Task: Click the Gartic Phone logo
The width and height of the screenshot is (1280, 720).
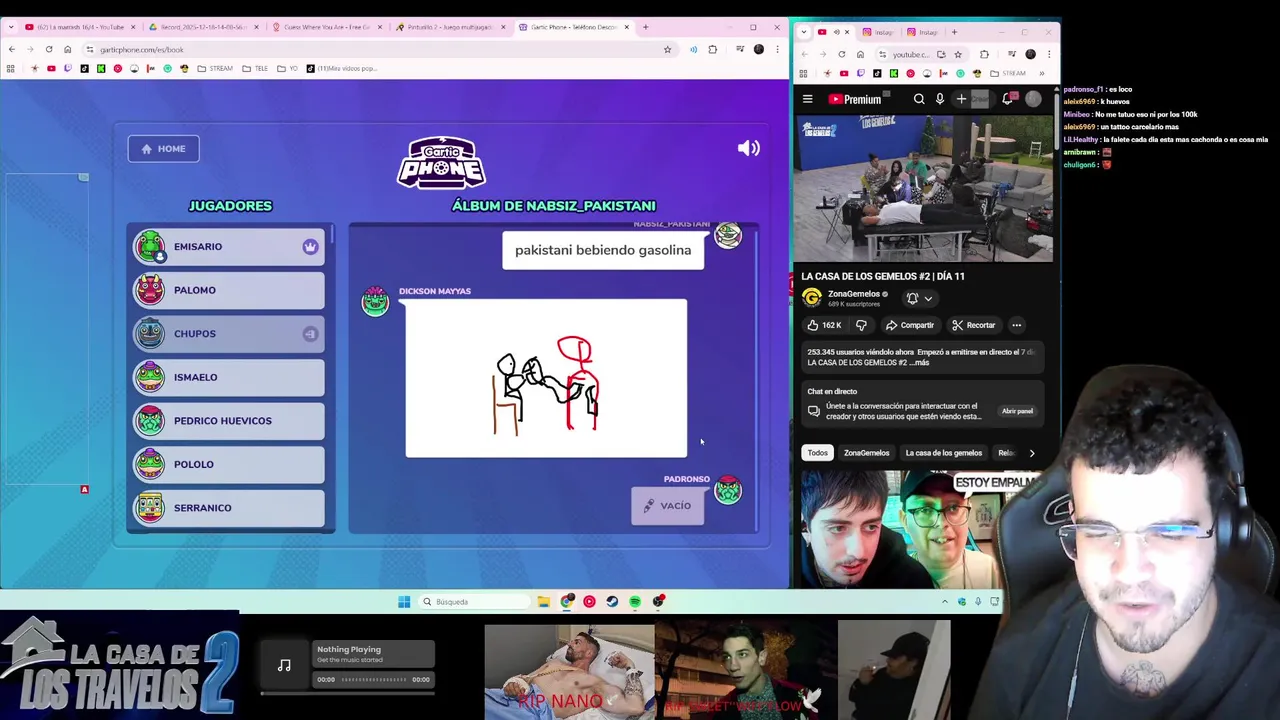Action: [x=441, y=163]
